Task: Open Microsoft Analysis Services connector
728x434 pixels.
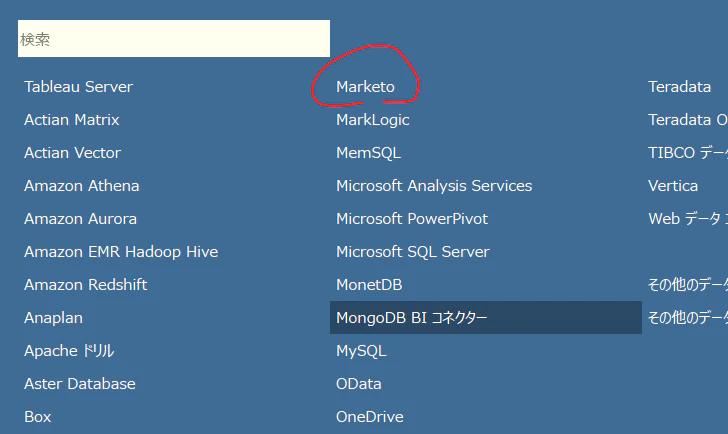Action: pyautogui.click(x=434, y=186)
